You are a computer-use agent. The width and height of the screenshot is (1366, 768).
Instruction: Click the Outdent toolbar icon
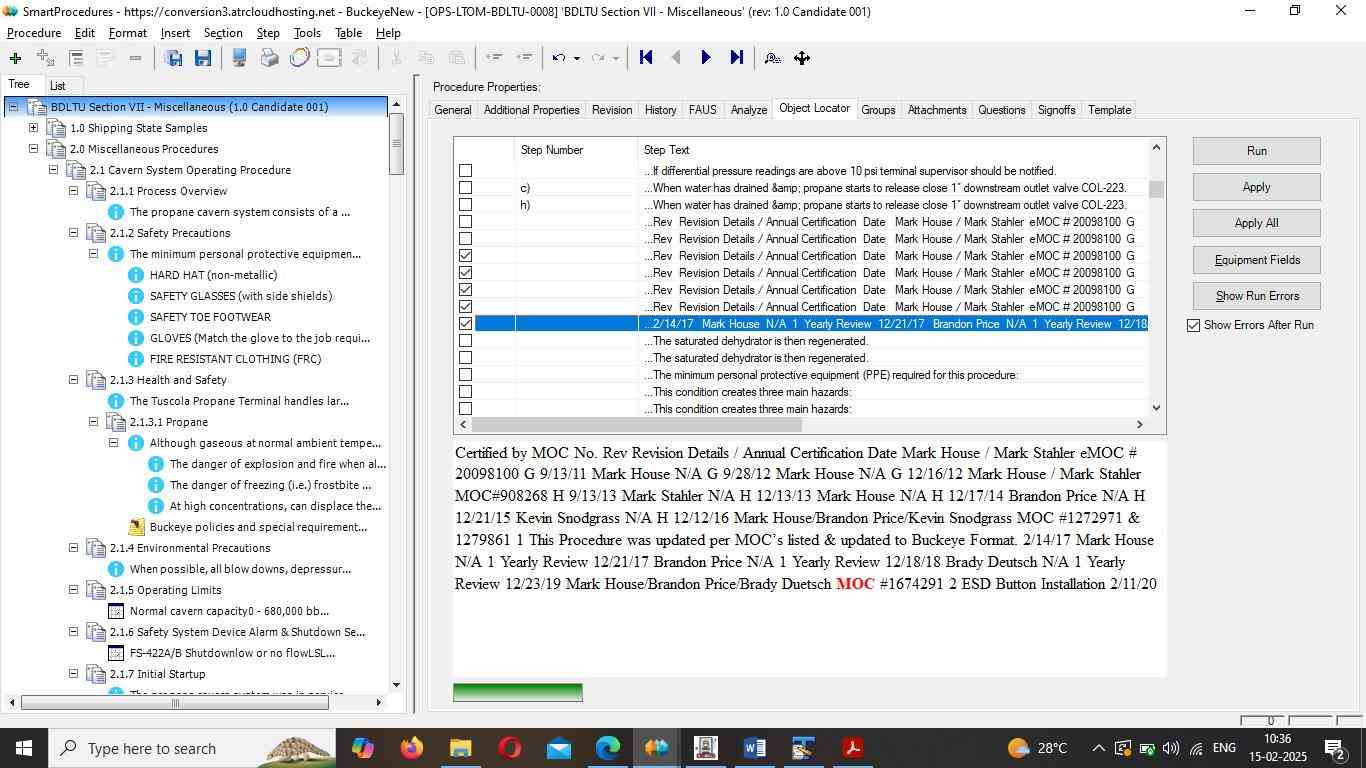pyautogui.click(x=493, y=58)
